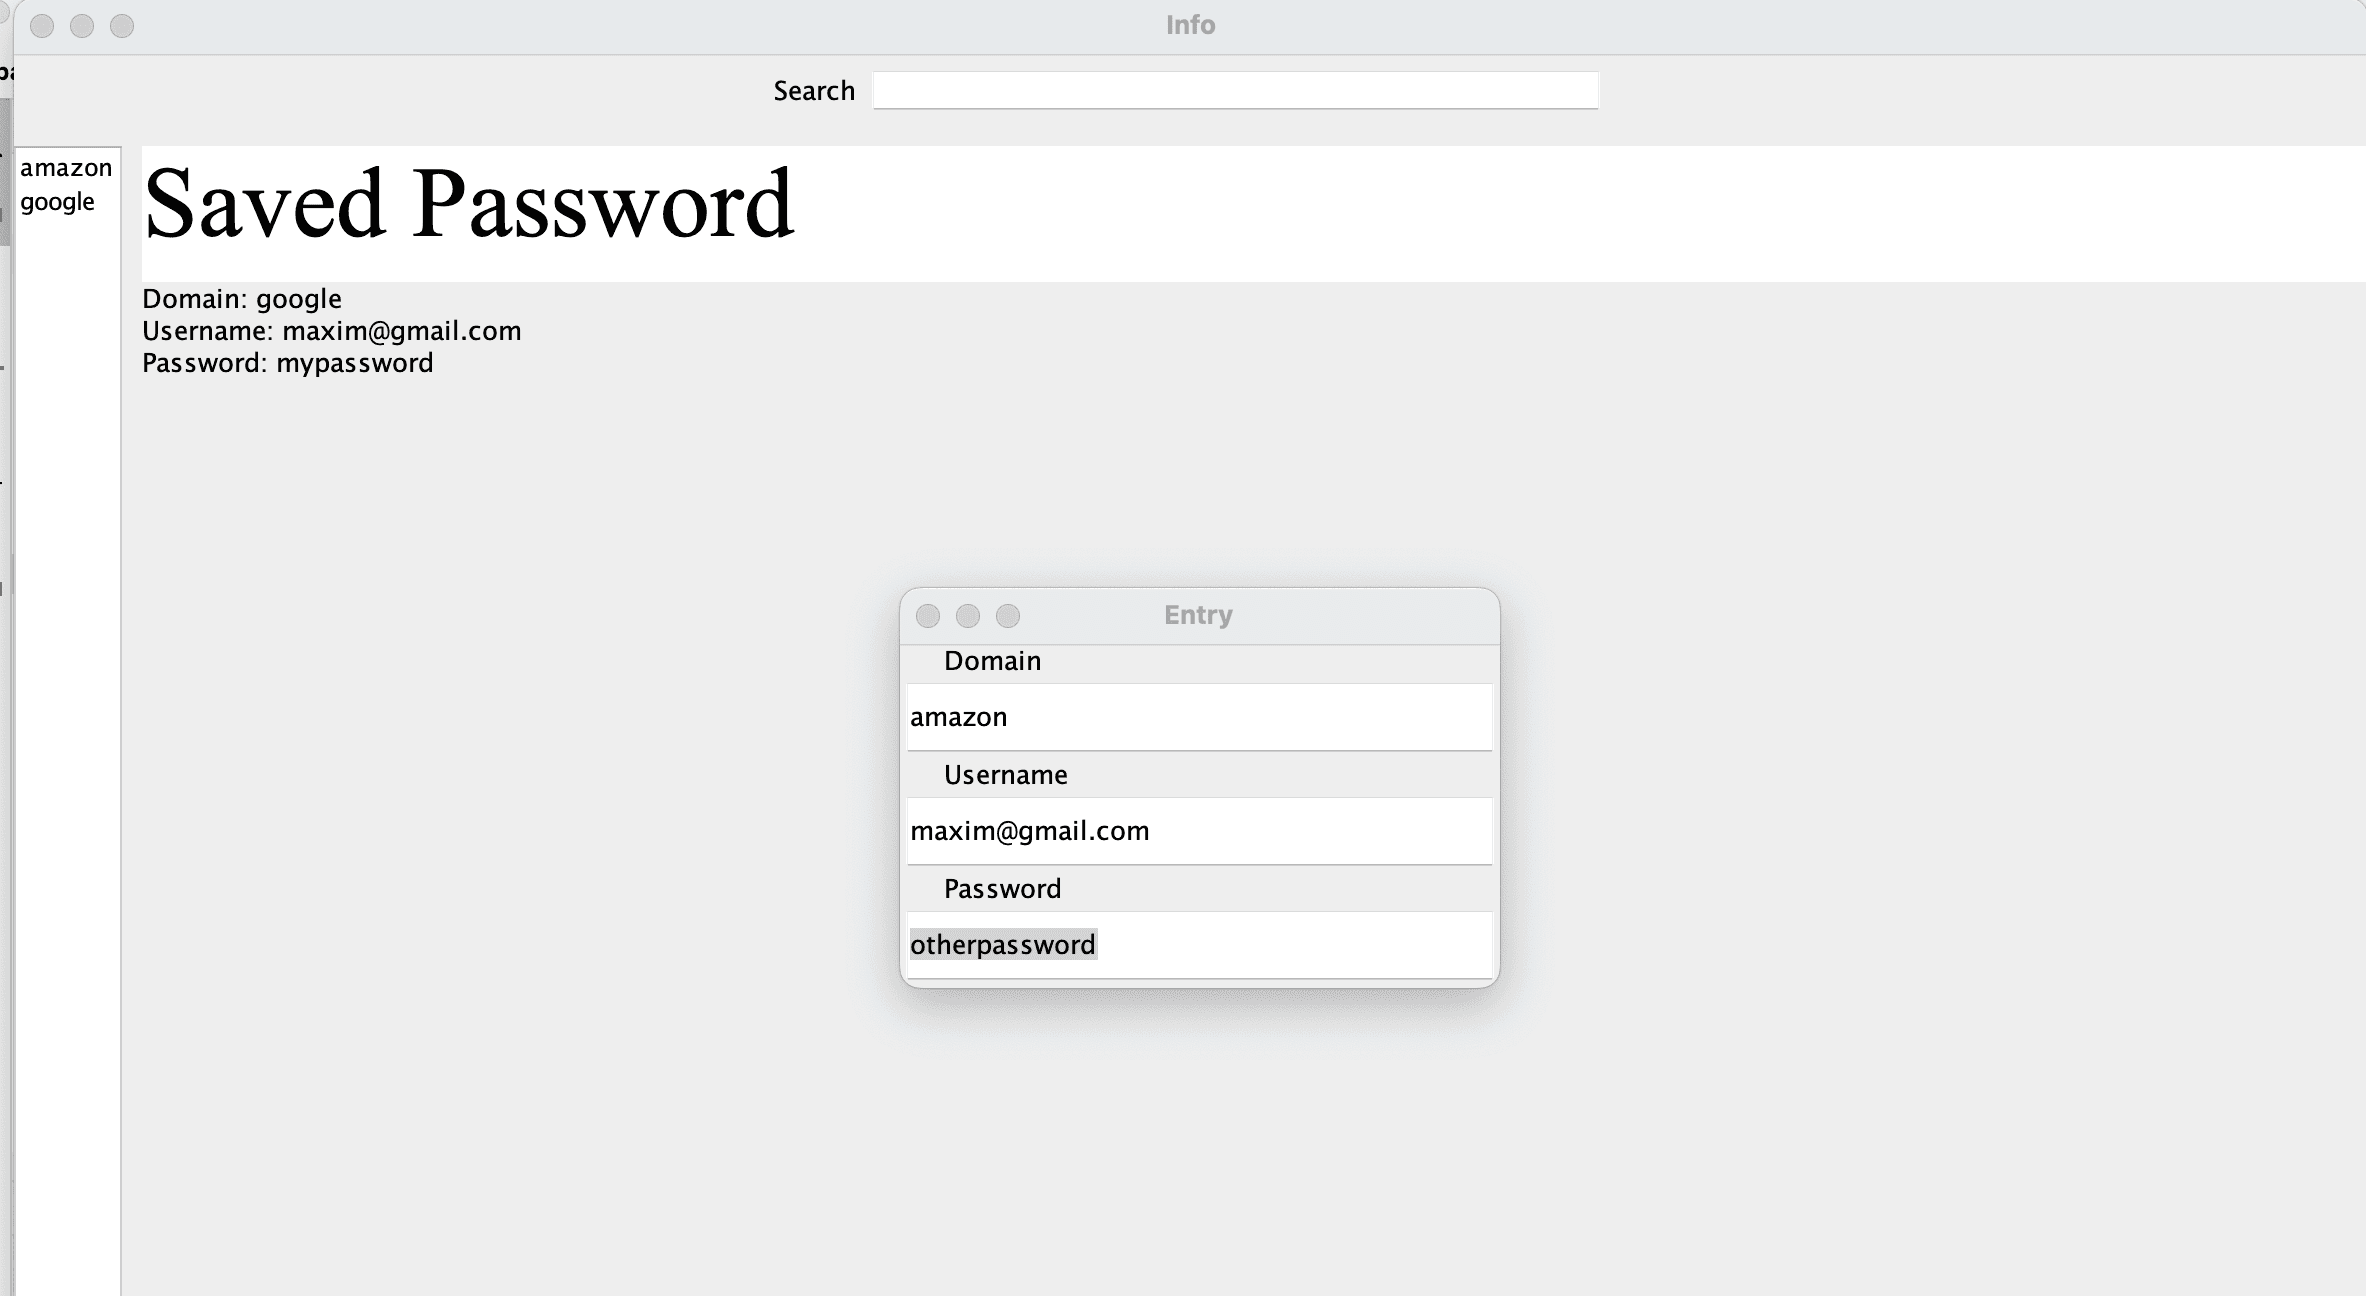Select the Entry dialog title bar
Viewport: 2366px width, 1296px height.
(x=1198, y=613)
